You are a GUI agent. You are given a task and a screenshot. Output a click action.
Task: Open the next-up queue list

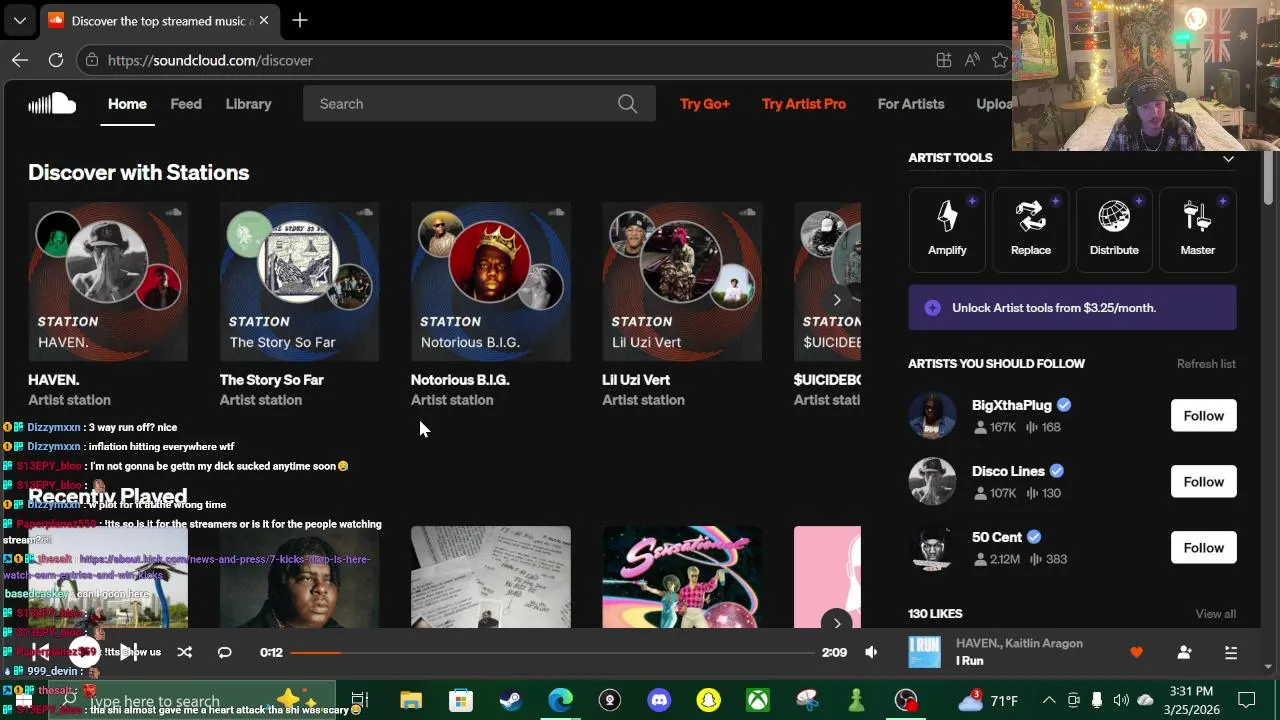tap(1231, 652)
